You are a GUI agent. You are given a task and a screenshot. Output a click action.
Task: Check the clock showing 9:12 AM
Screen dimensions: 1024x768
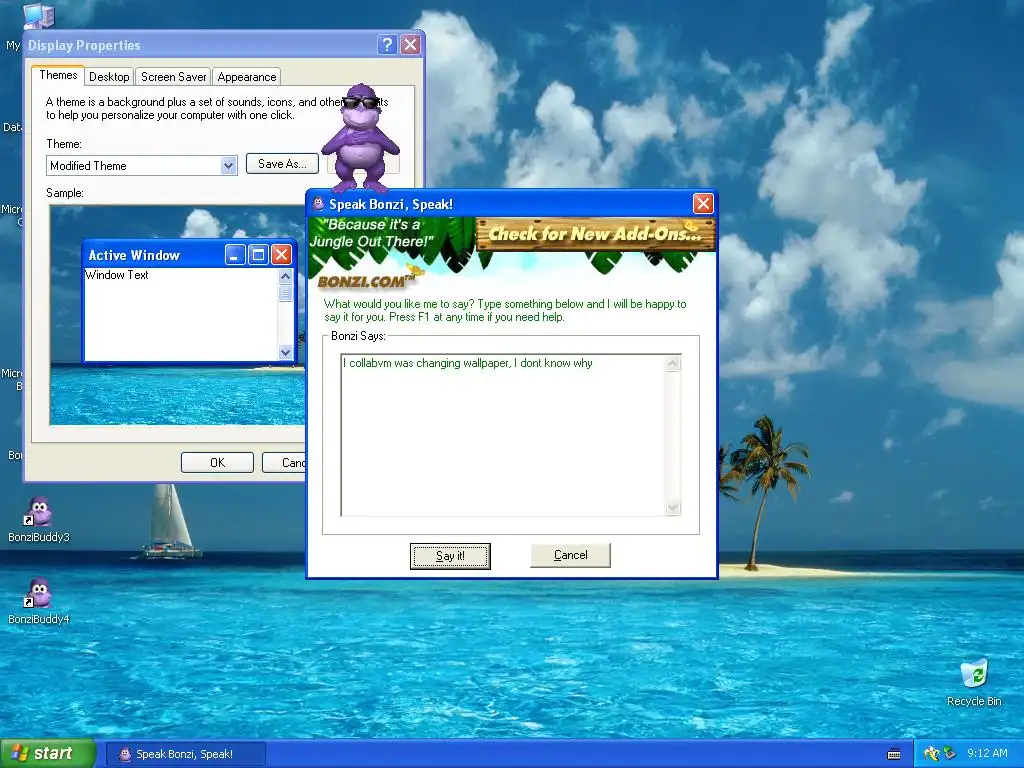(987, 754)
